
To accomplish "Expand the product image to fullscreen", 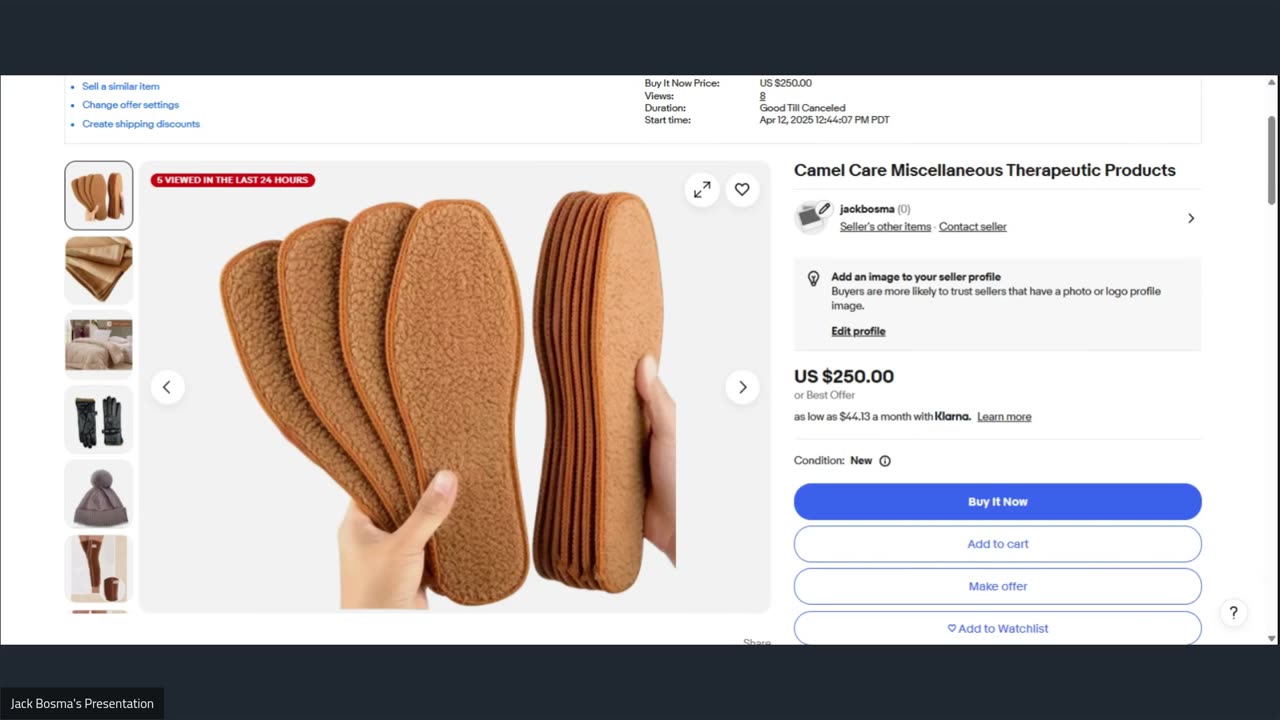I will coord(702,189).
